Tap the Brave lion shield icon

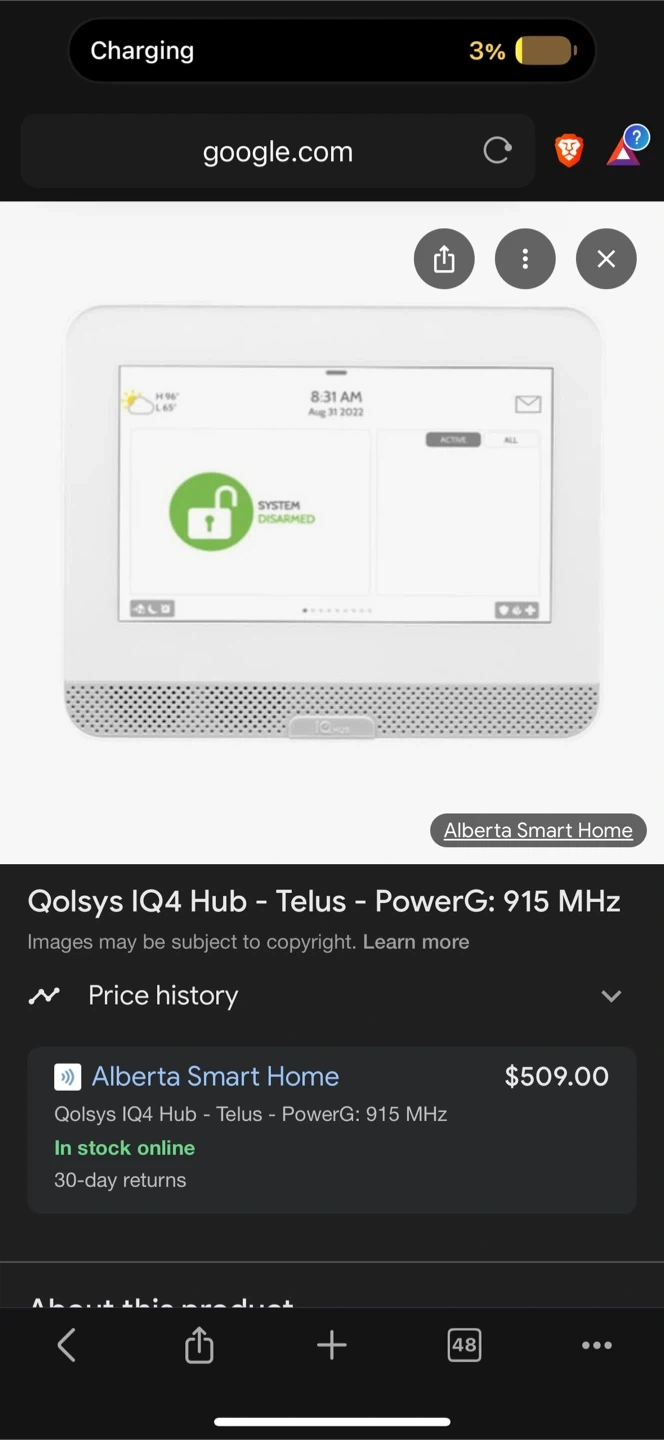[x=569, y=151]
